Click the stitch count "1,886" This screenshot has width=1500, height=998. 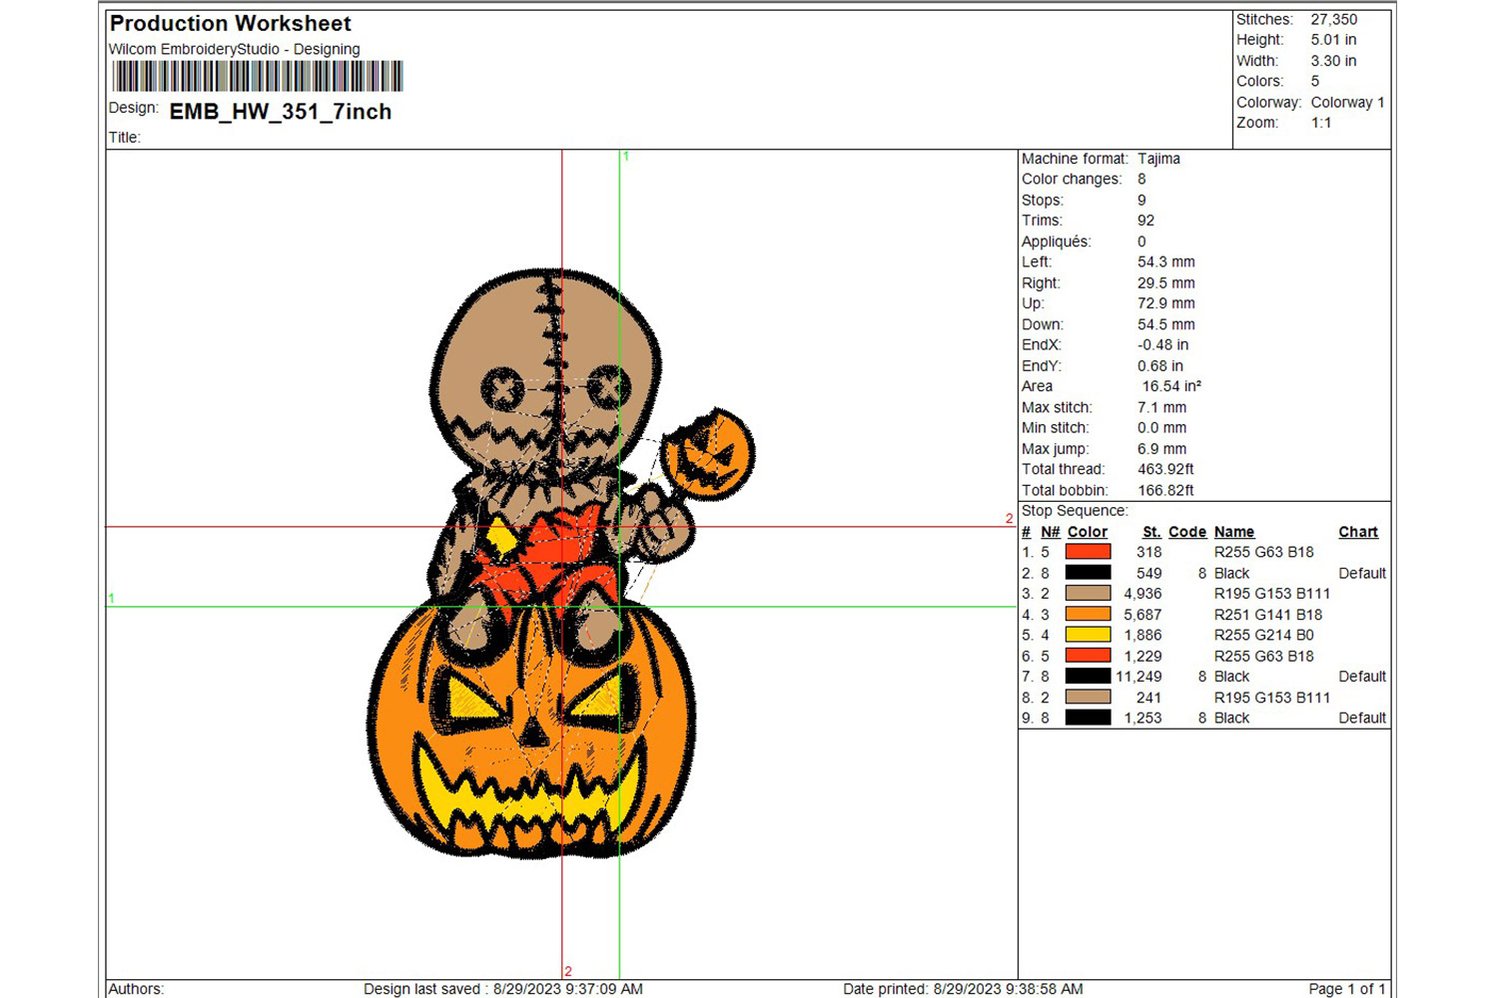(x=1143, y=635)
